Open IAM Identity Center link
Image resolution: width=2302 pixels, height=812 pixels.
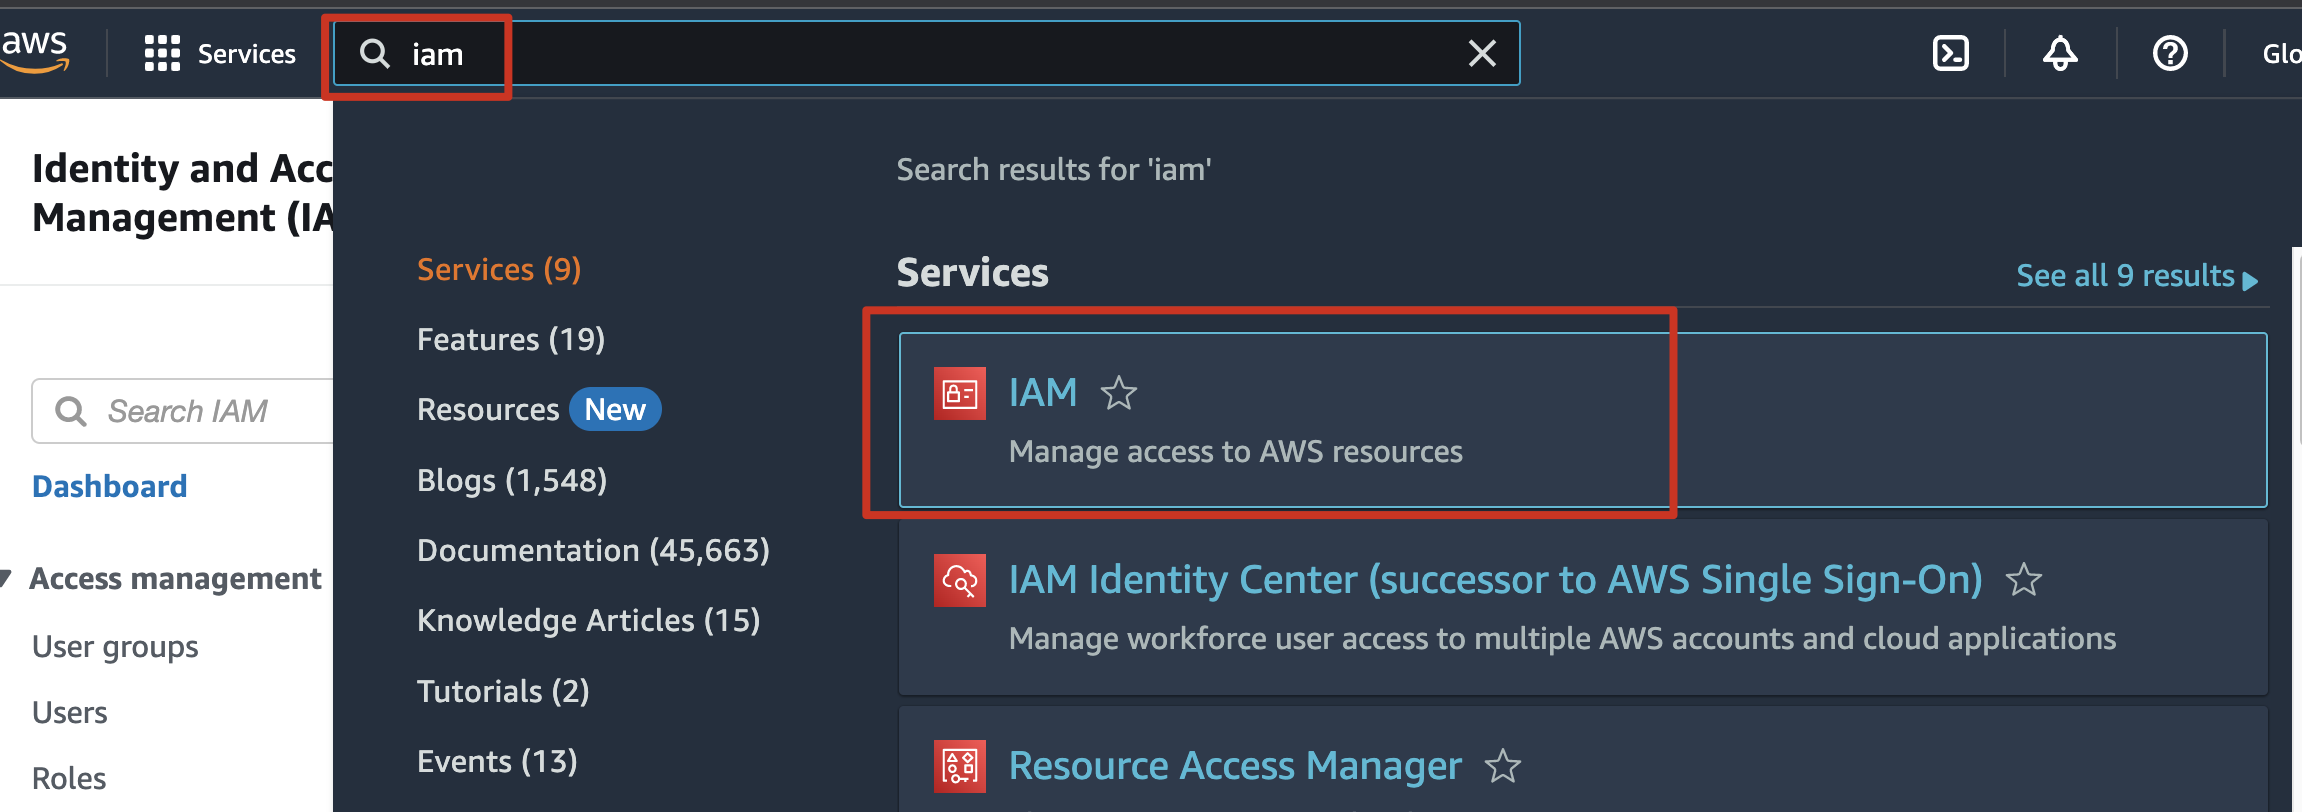point(1496,580)
